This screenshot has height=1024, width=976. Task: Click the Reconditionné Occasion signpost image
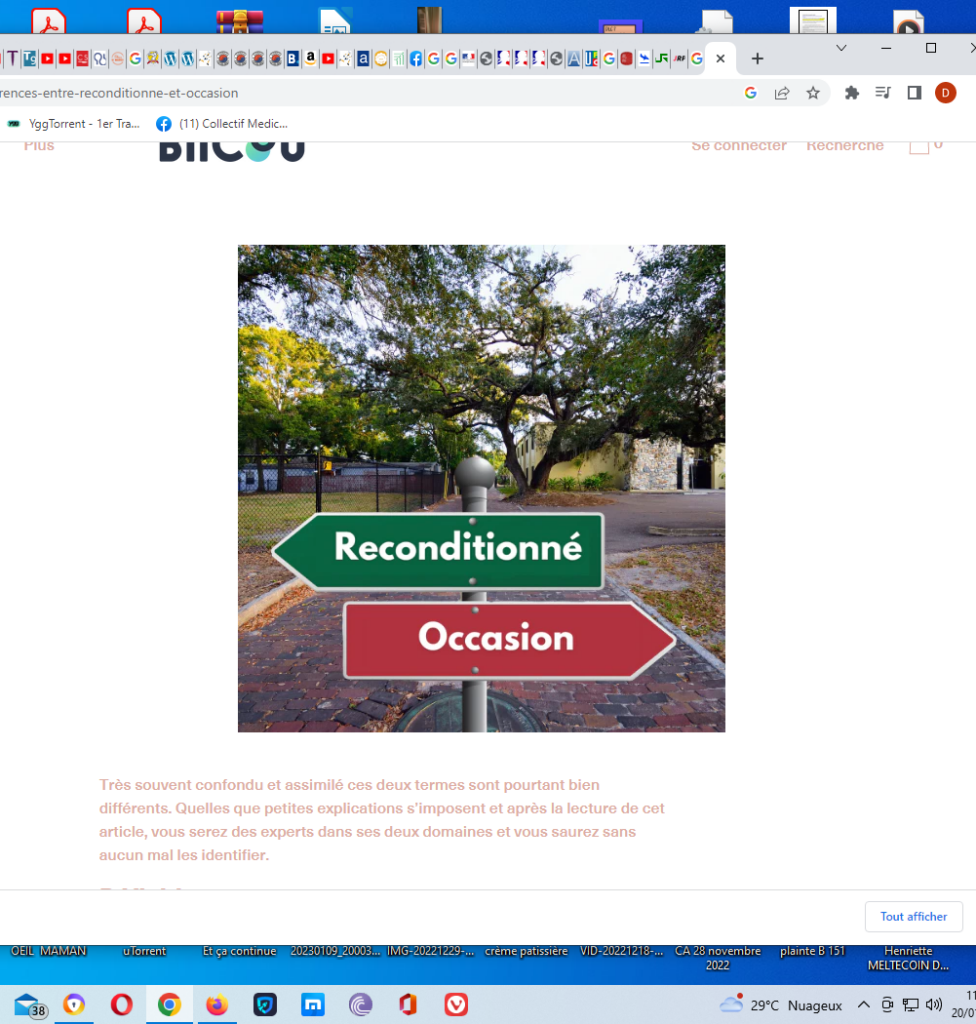click(x=481, y=488)
